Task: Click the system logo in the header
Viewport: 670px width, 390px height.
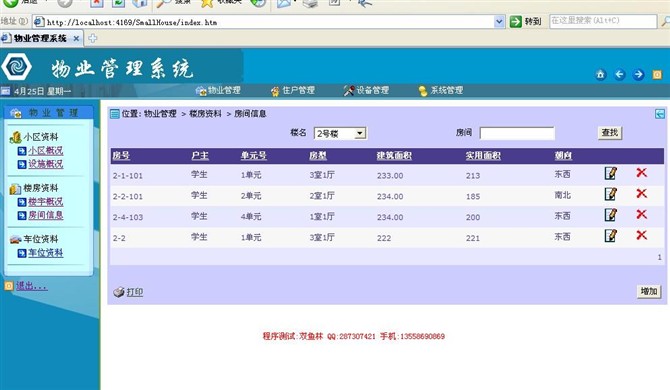Action: tap(16, 67)
